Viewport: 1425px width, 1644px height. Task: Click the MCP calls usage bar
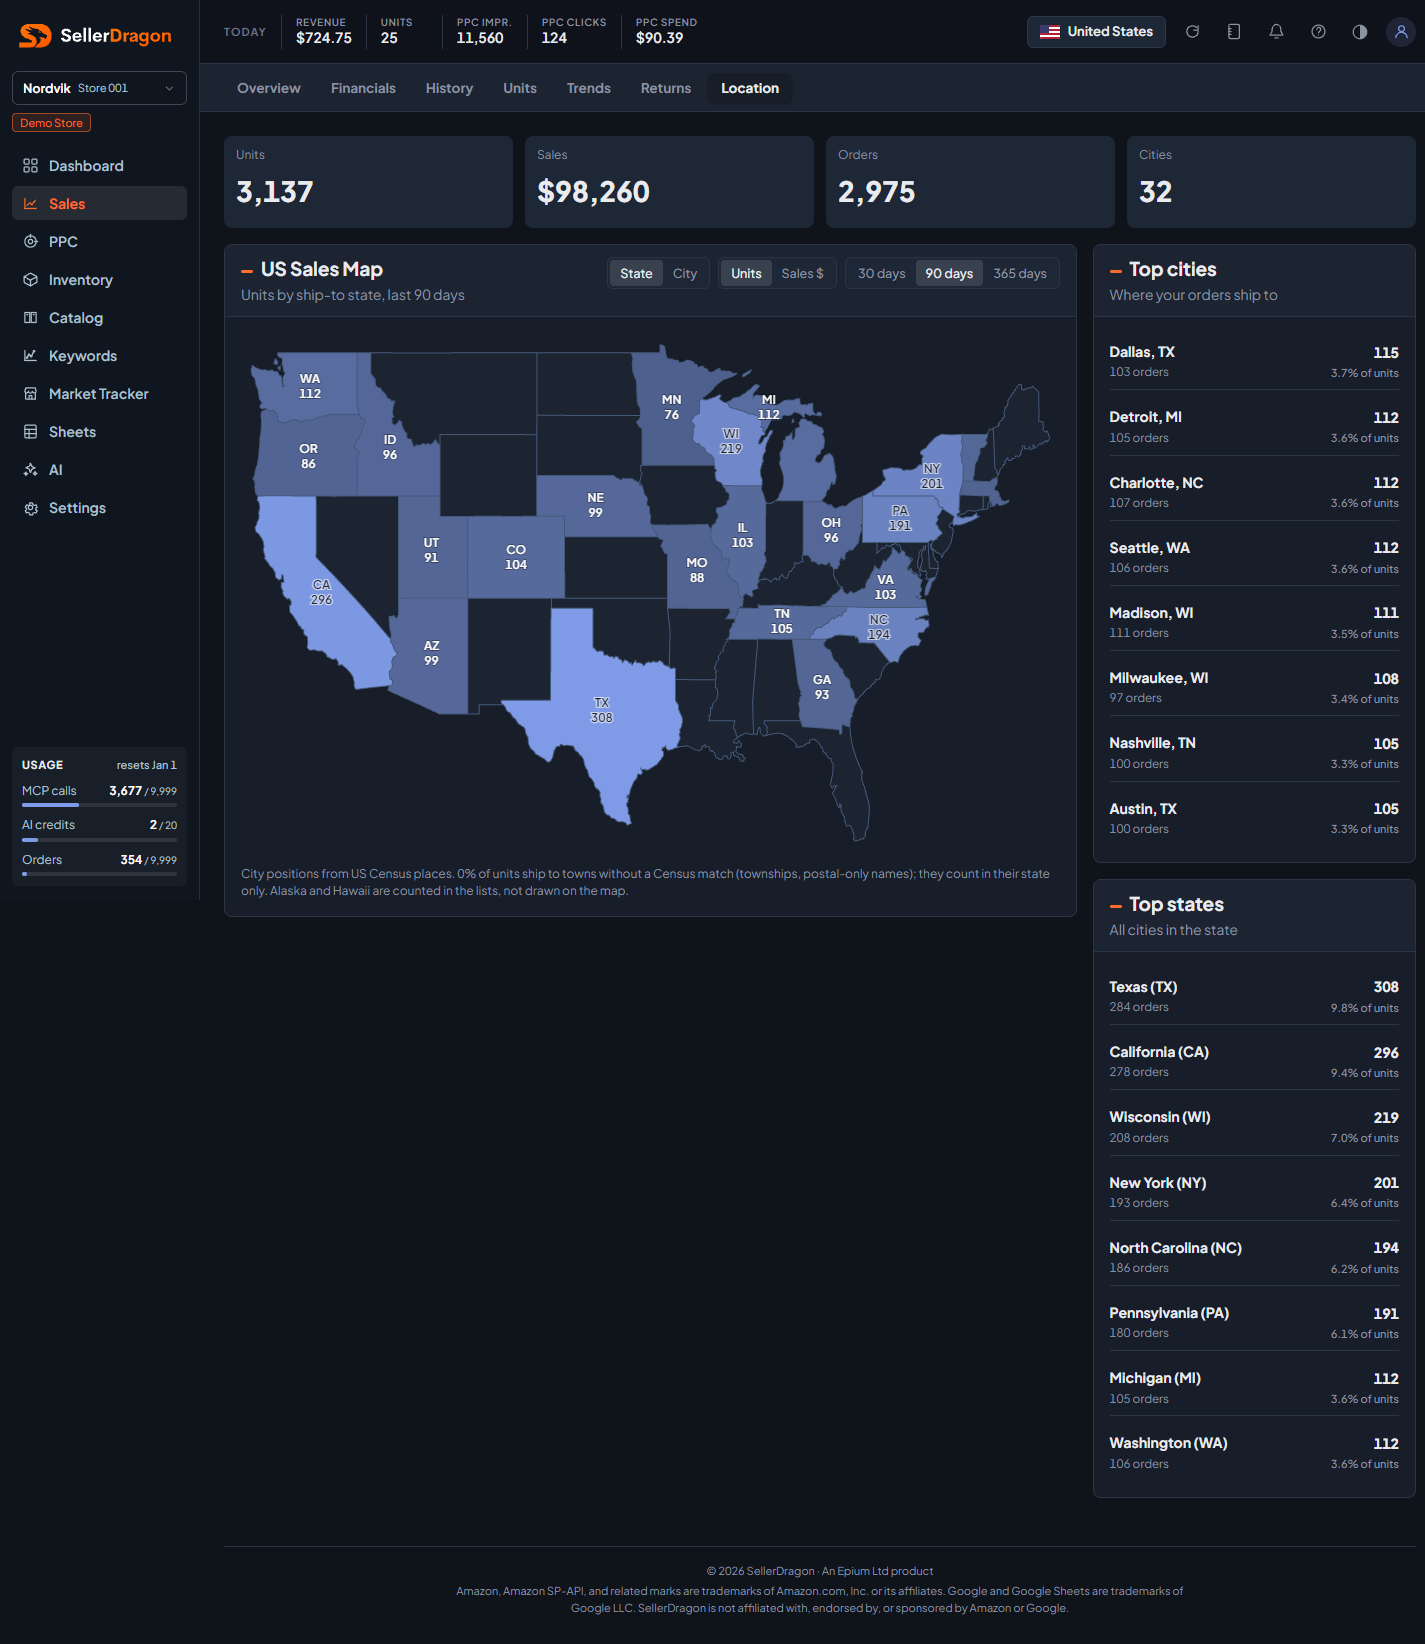99,805
